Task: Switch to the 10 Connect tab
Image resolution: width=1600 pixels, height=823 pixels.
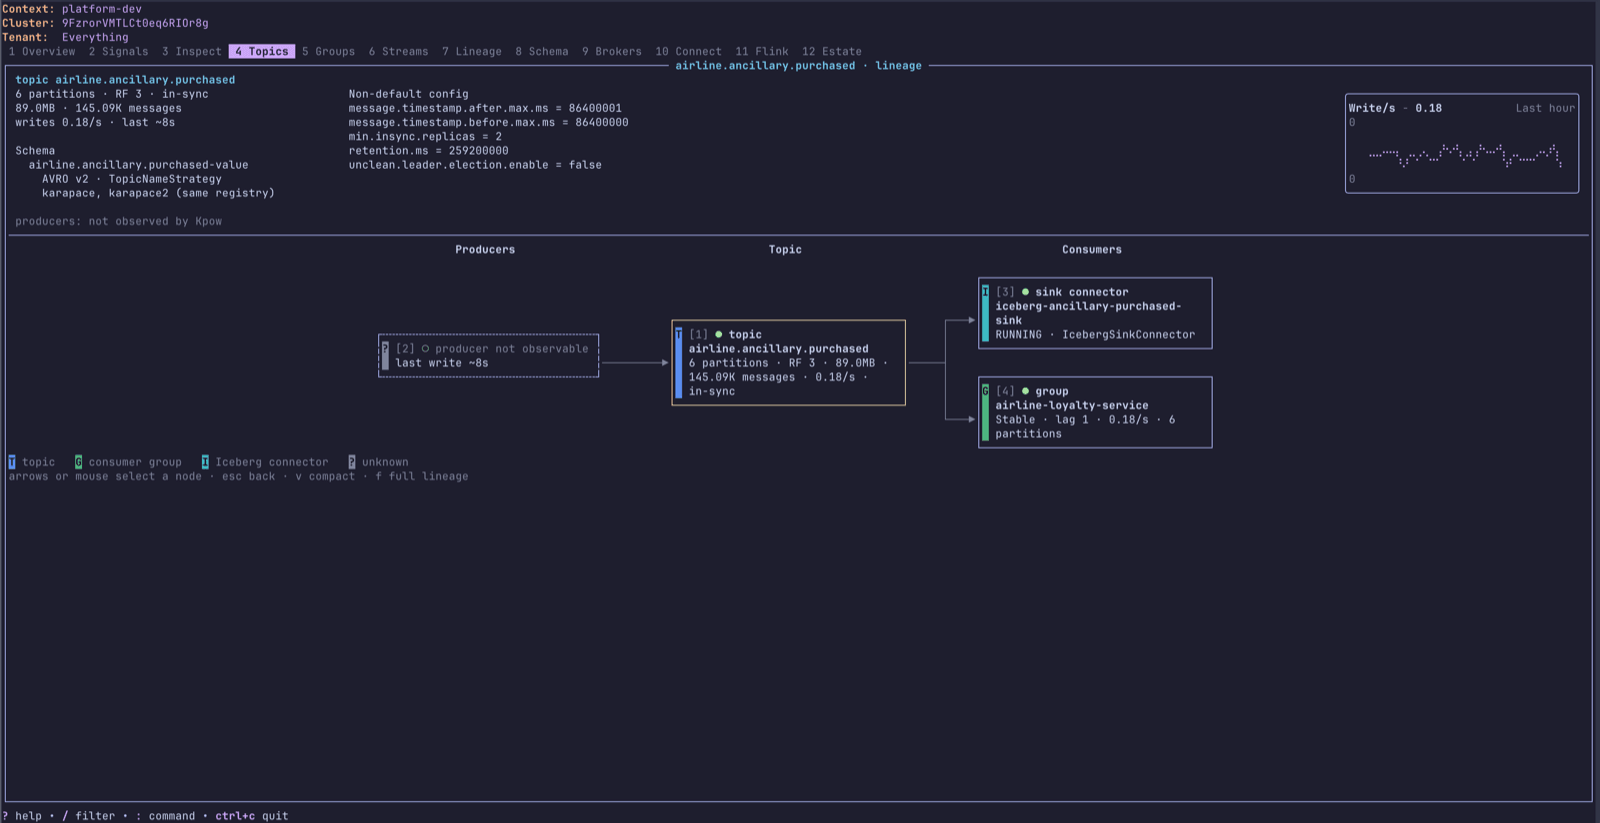Action: [x=688, y=52]
